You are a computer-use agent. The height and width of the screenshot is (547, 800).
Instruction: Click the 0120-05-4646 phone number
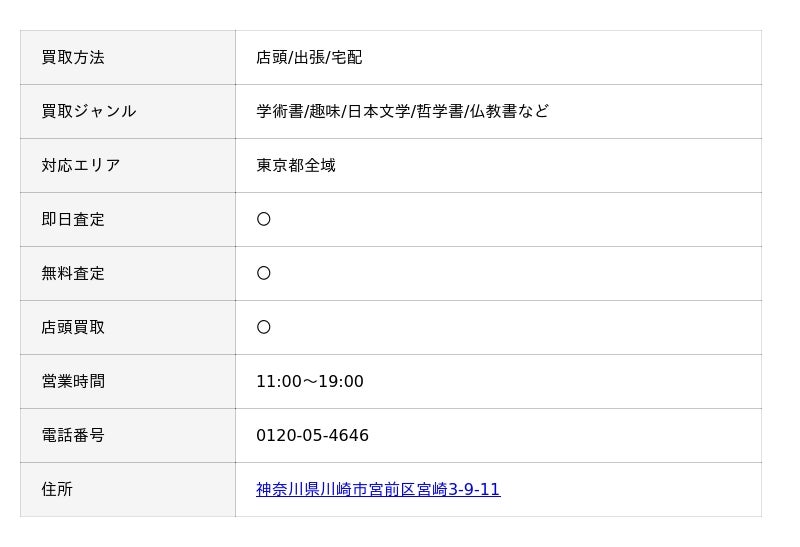312,435
